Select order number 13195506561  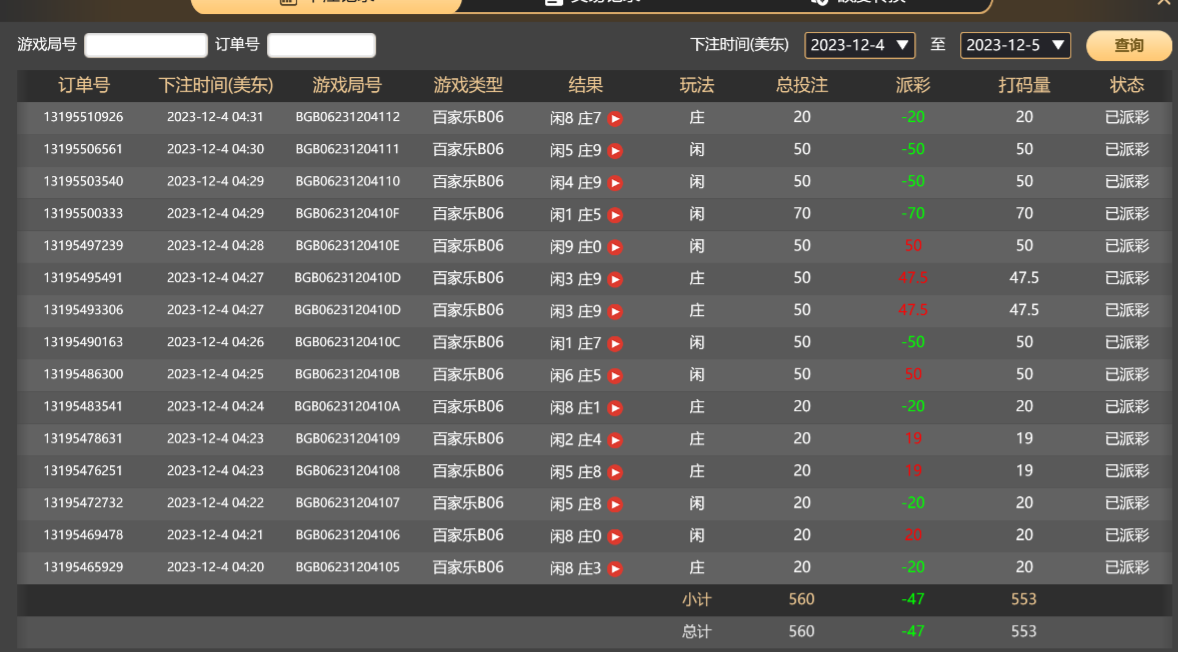[83, 149]
